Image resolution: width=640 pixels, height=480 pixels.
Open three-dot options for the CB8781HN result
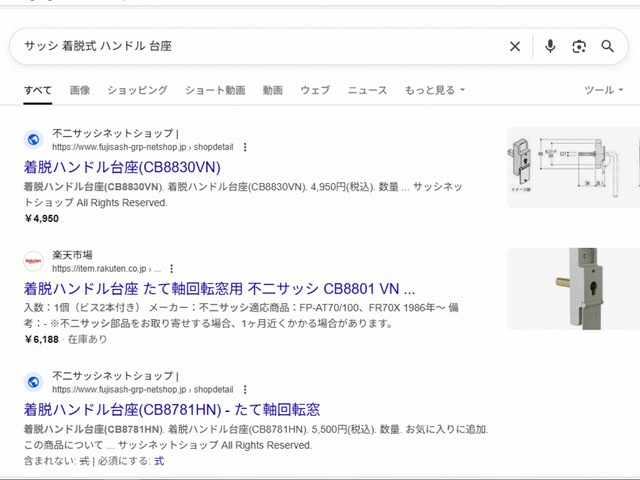(x=245, y=389)
